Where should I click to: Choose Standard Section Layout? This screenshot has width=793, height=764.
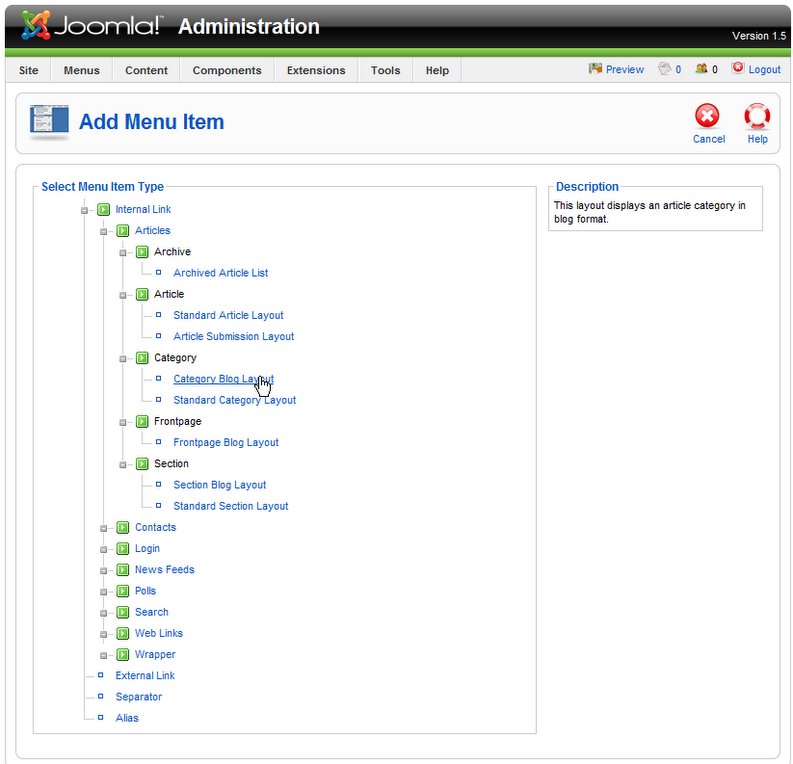(x=231, y=506)
